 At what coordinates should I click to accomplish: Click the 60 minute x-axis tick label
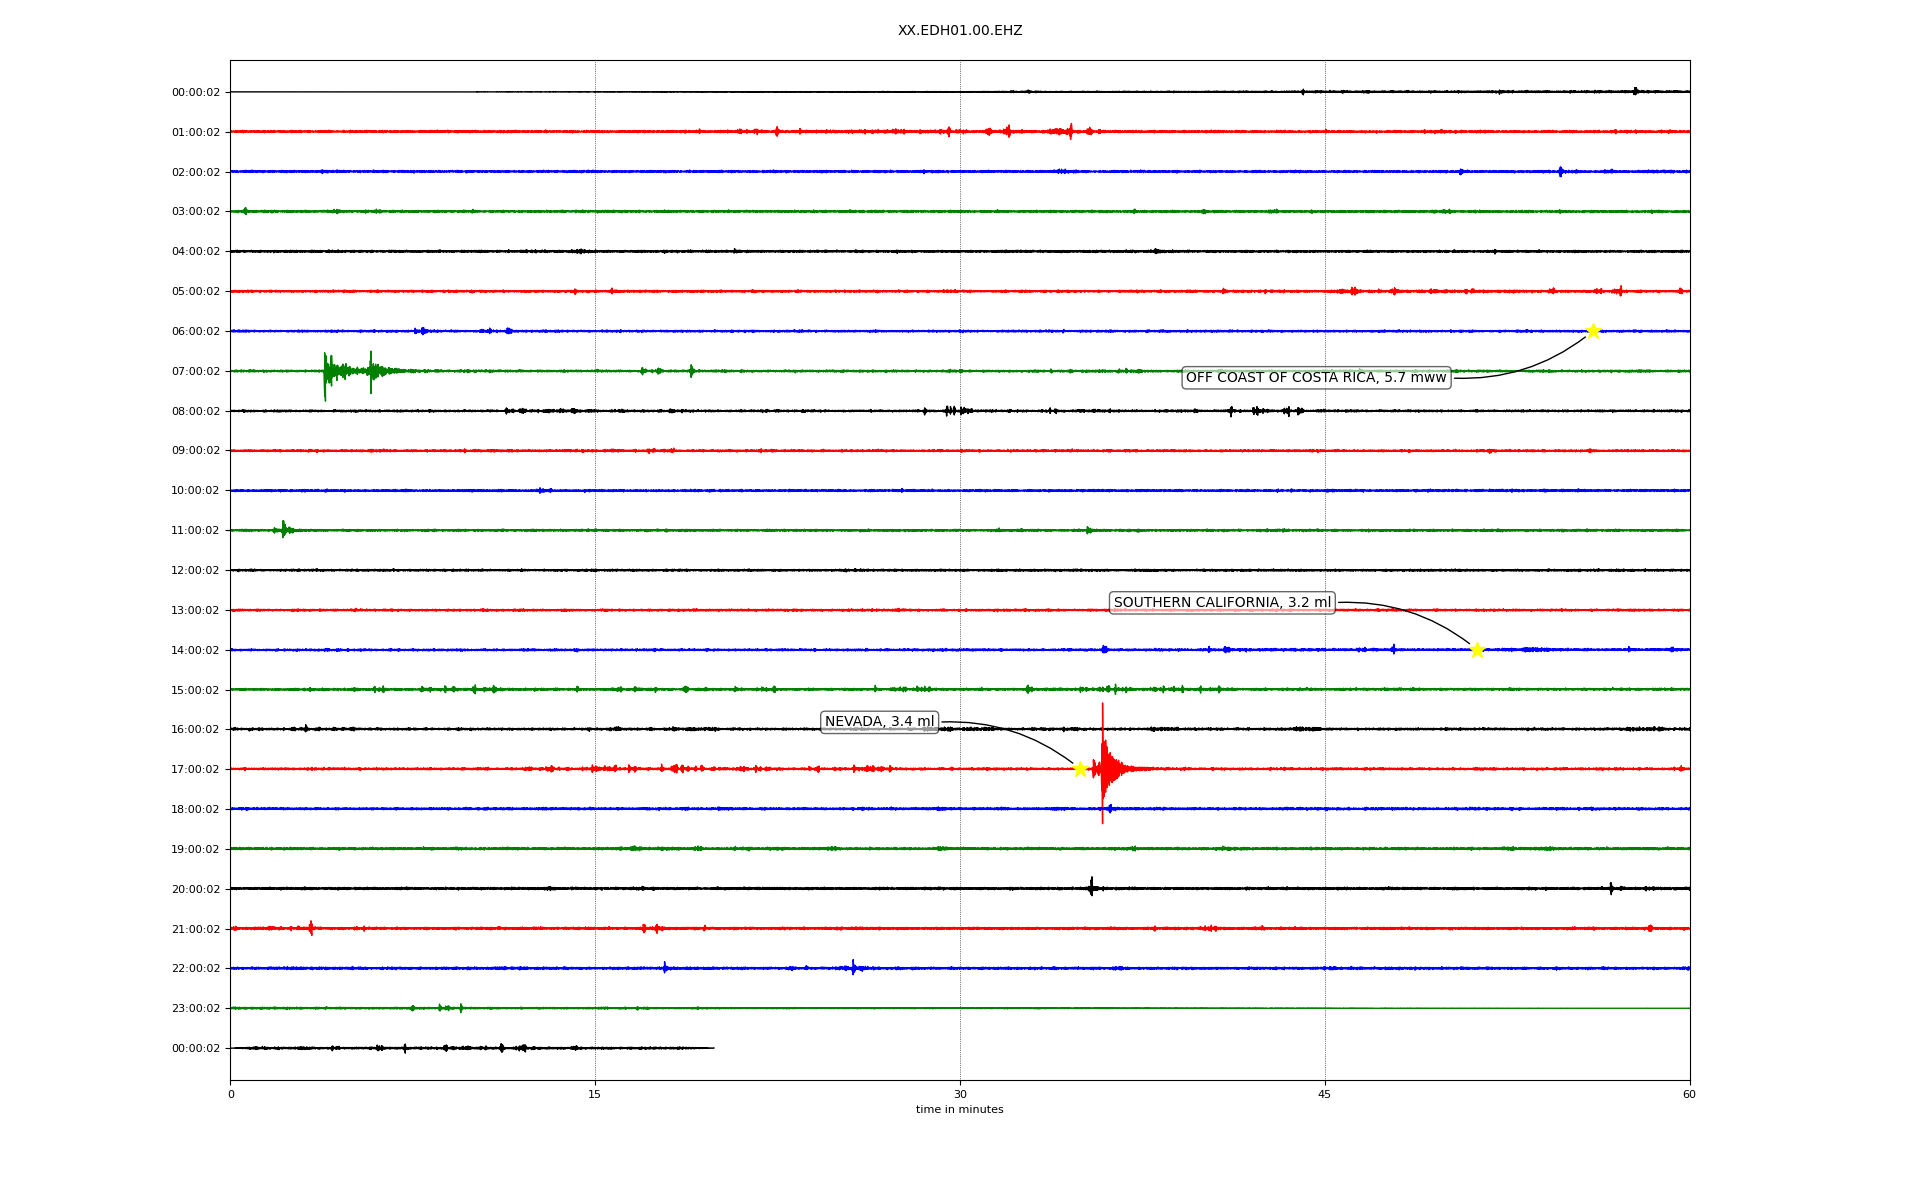(x=1689, y=1094)
